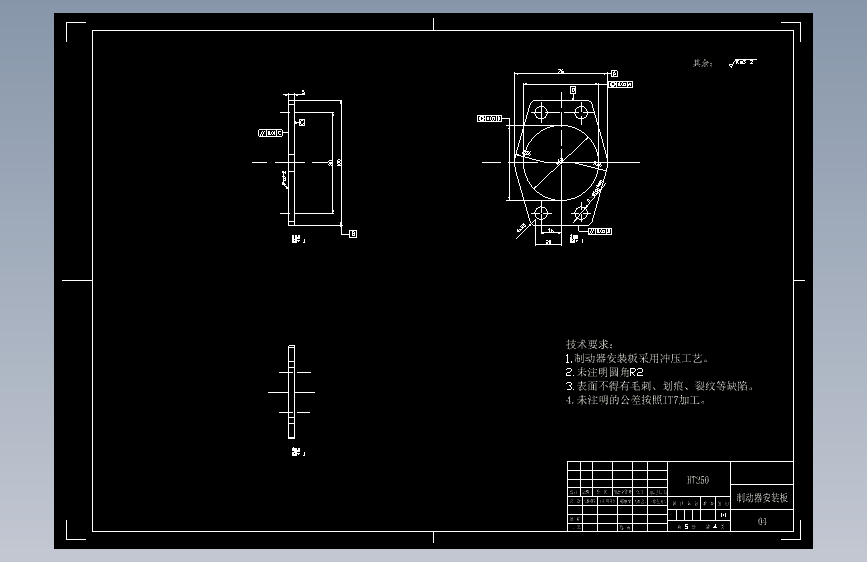Click the '其余:' surface finish label

pos(703,64)
